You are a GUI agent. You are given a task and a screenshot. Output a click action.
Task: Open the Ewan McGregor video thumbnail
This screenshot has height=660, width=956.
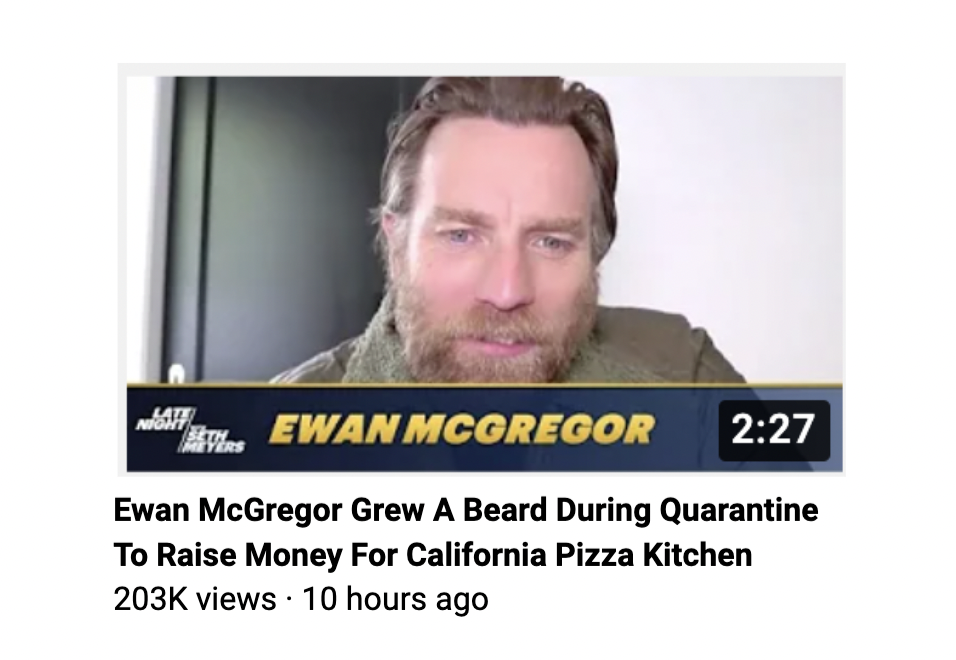point(485,274)
